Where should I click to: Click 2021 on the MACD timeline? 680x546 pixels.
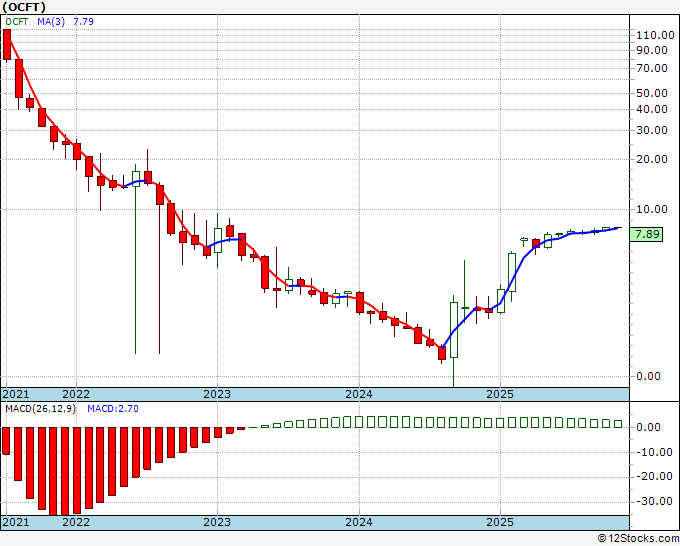pyautogui.click(x=16, y=522)
